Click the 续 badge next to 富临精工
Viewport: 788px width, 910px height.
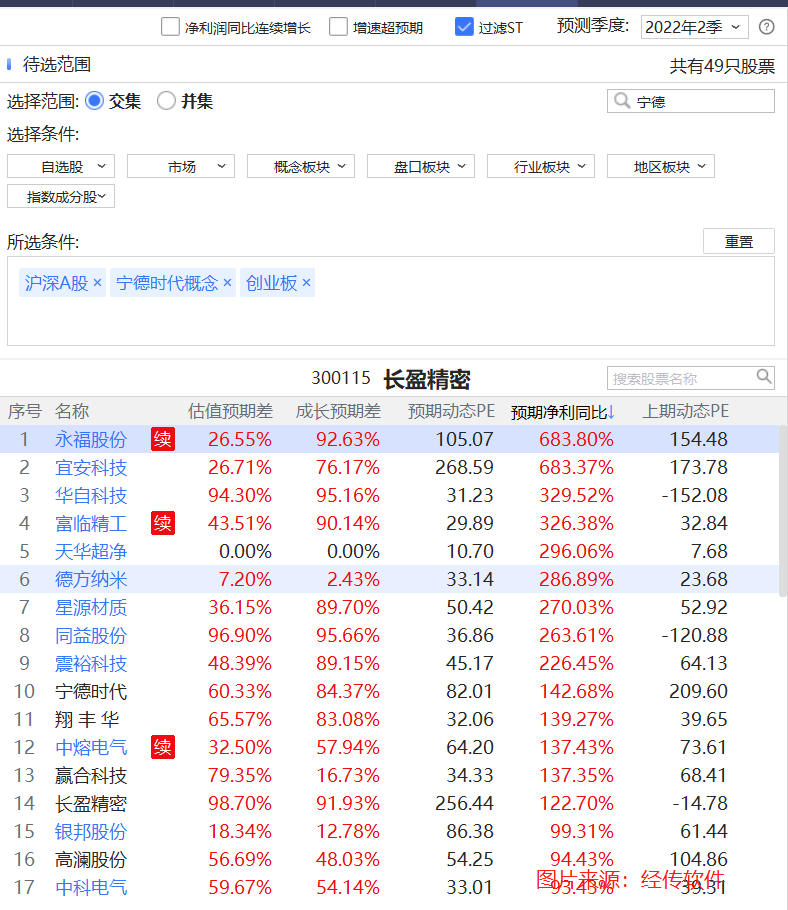pyautogui.click(x=163, y=523)
